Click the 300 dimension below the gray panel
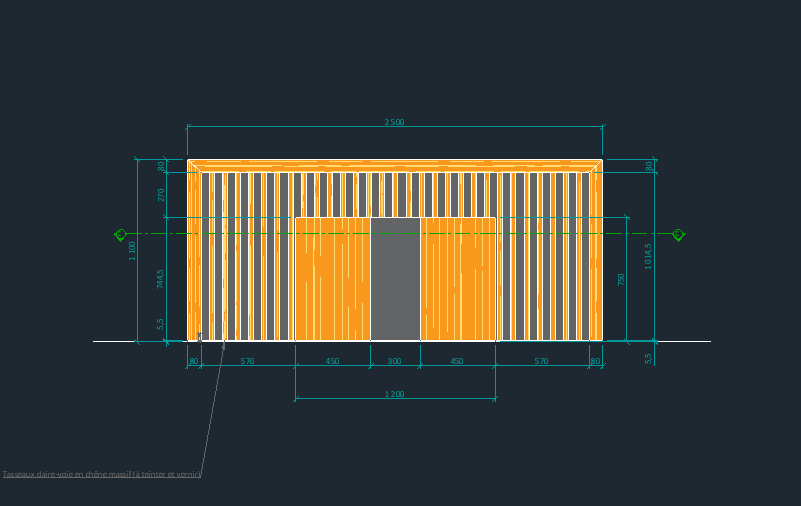Screen dimensions: 801x506 pos(395,361)
